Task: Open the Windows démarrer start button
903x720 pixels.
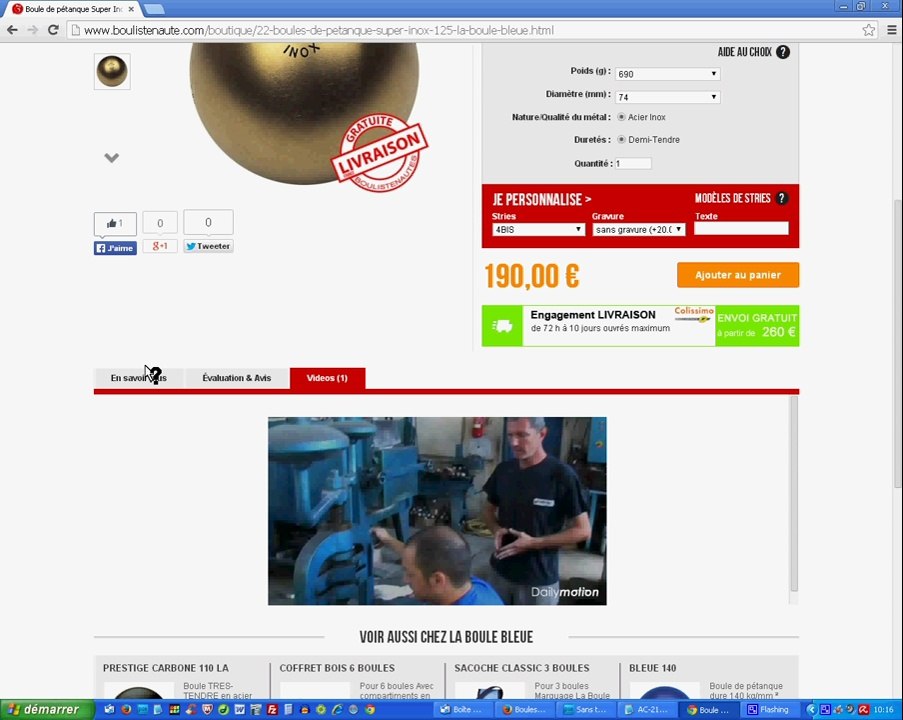Action: point(47,710)
